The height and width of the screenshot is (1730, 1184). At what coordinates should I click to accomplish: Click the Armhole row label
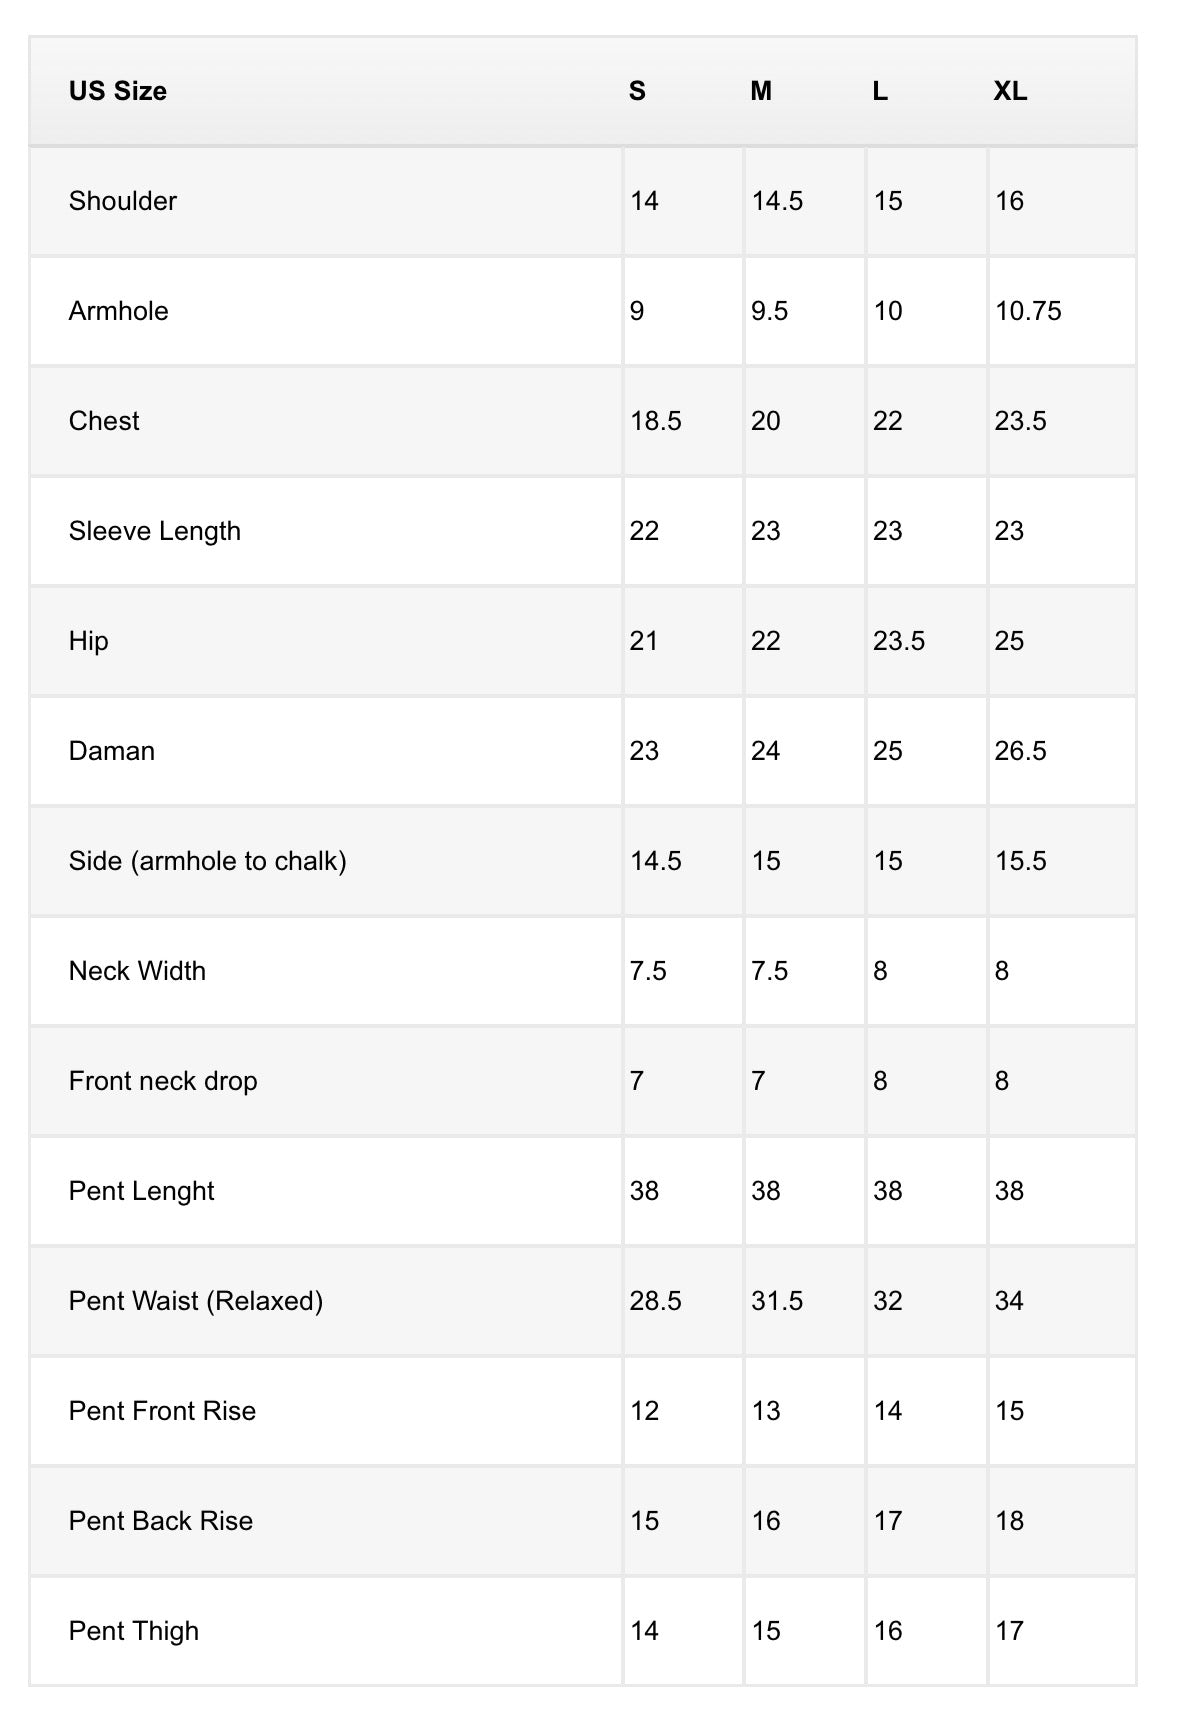point(119,311)
